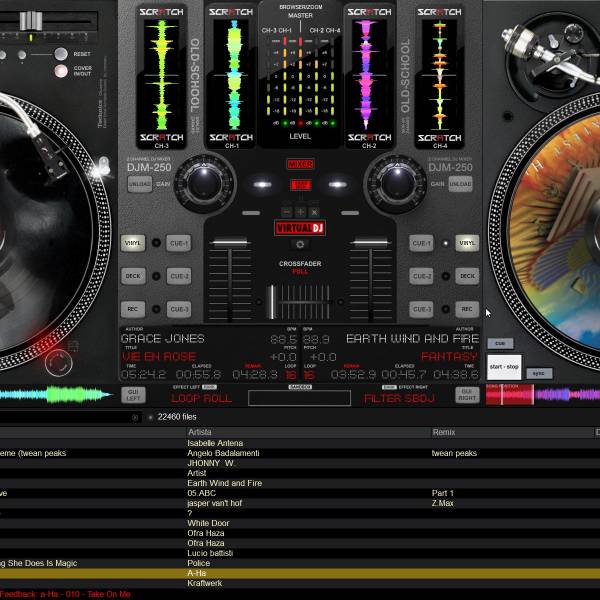The width and height of the screenshot is (600, 600).
Task: Click the right deck cue button
Action: tap(501, 343)
